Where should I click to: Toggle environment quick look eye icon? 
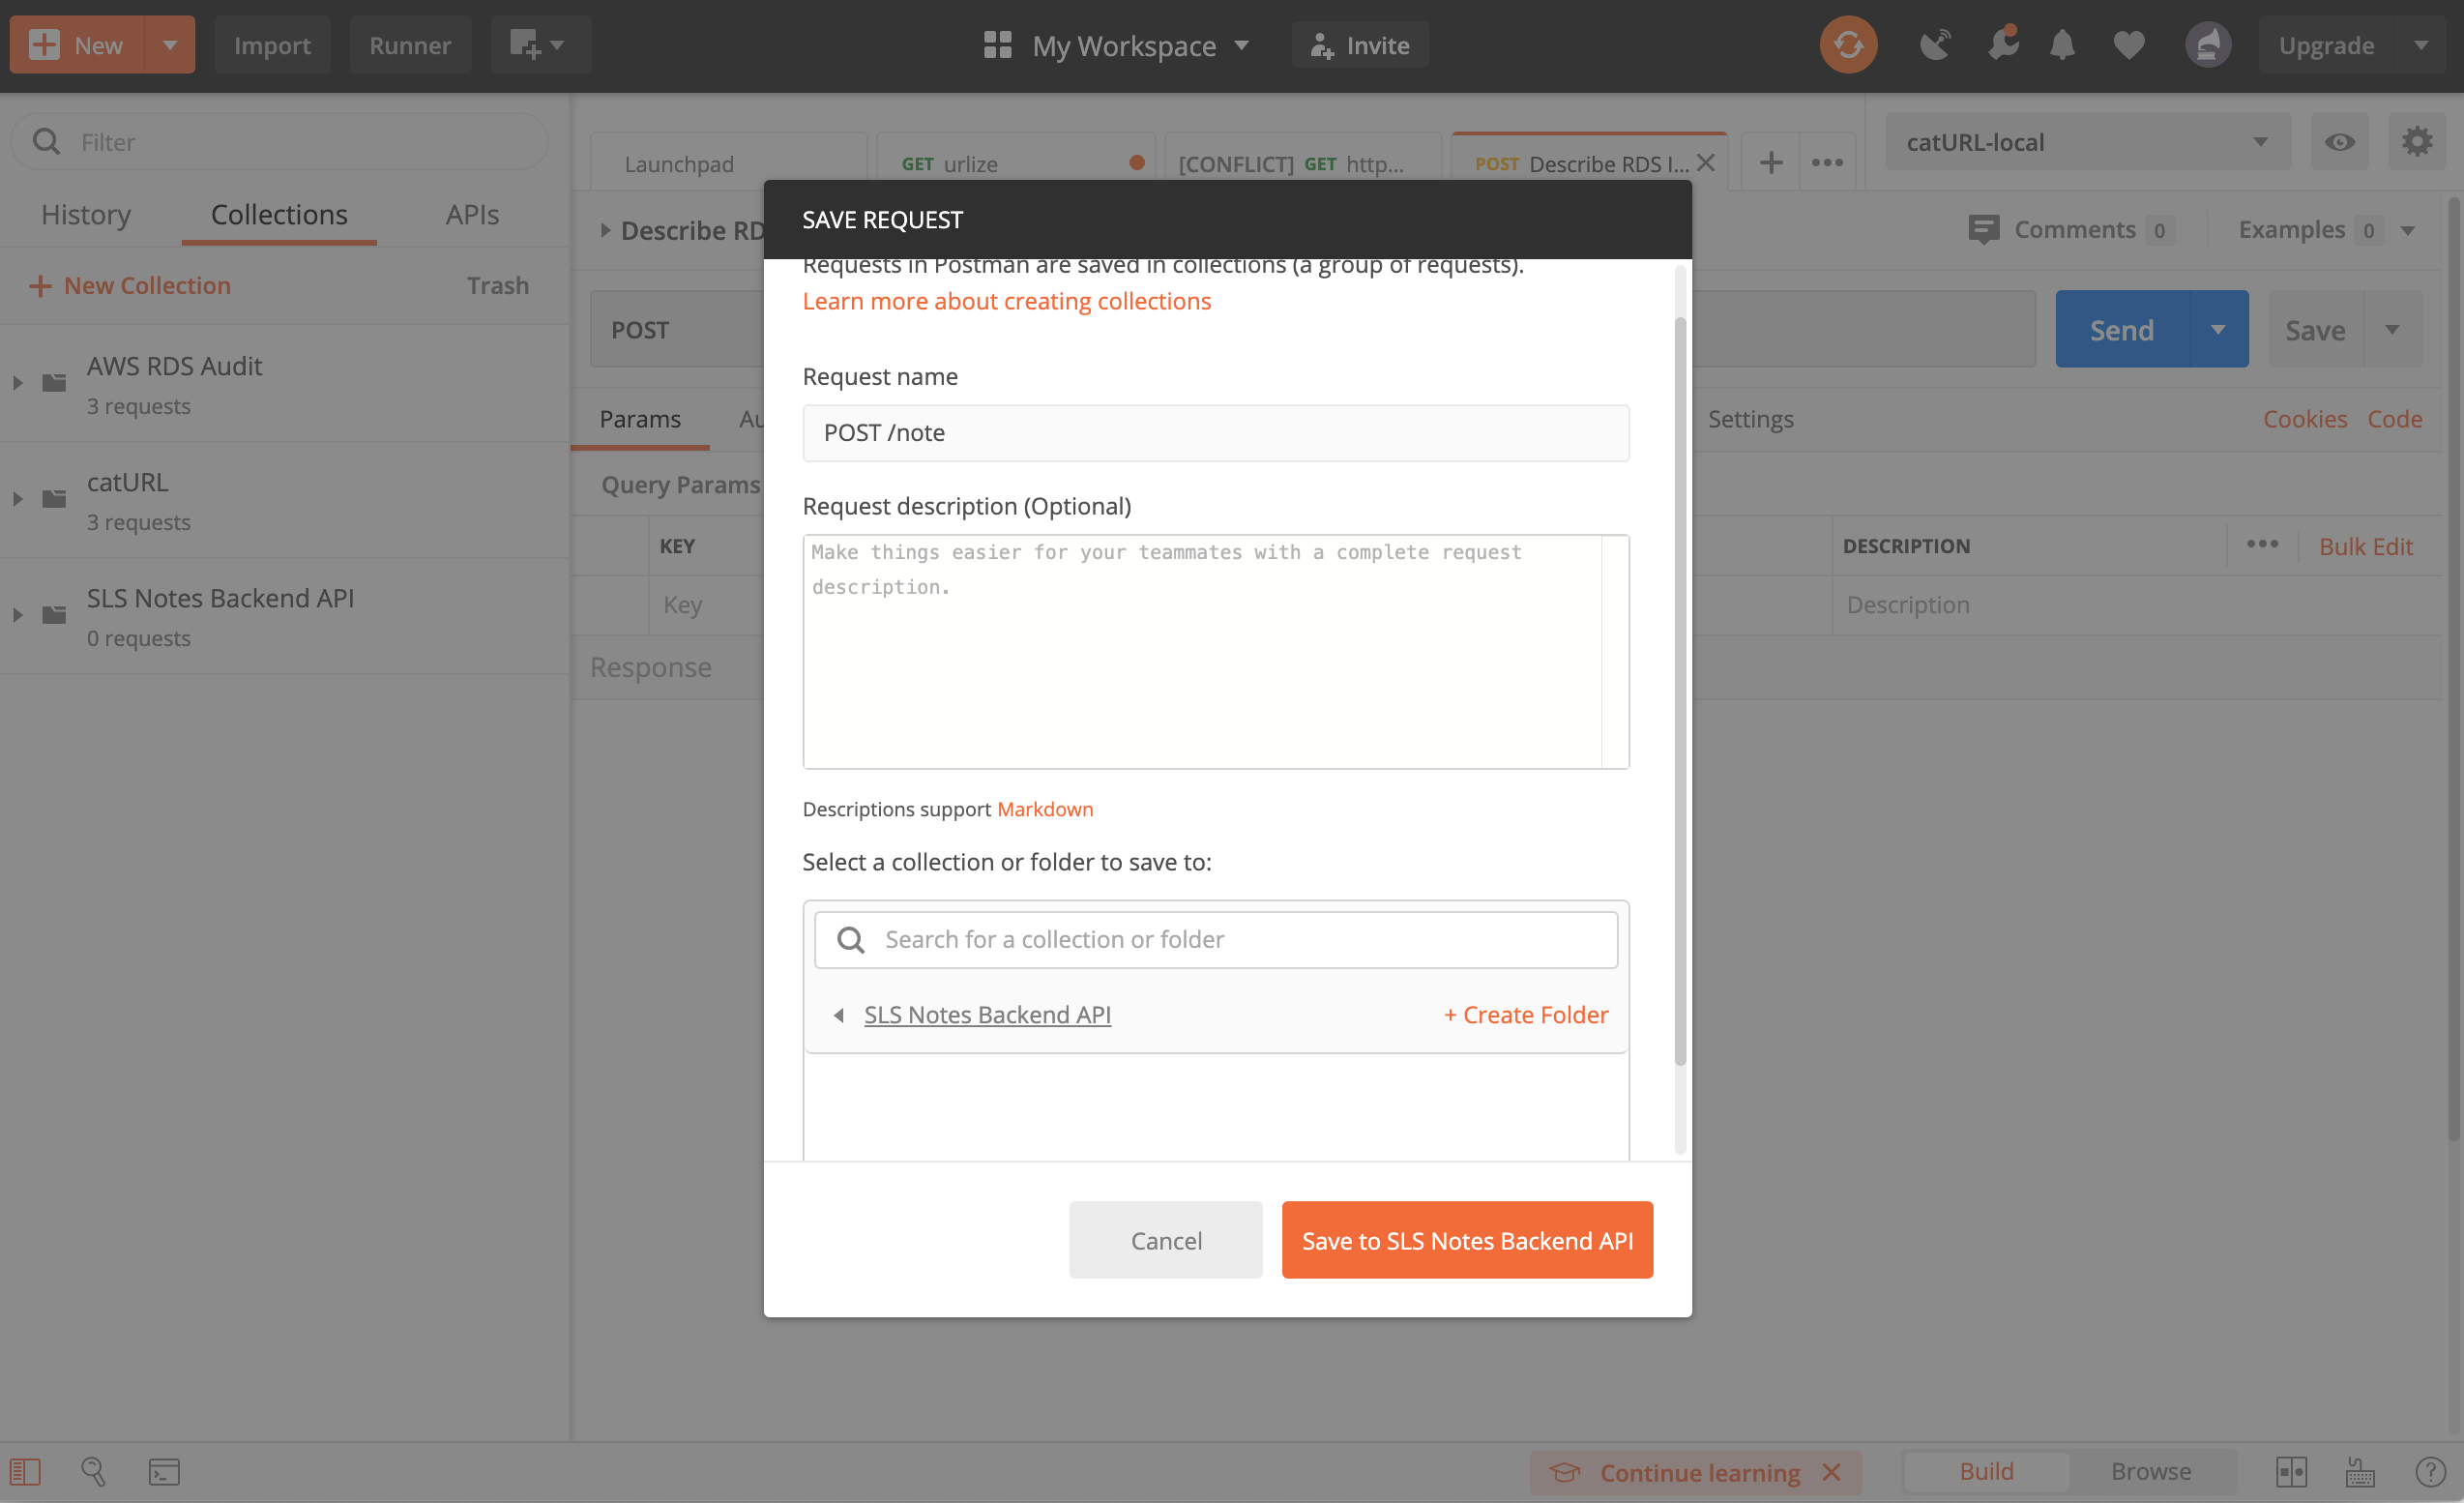2339,142
